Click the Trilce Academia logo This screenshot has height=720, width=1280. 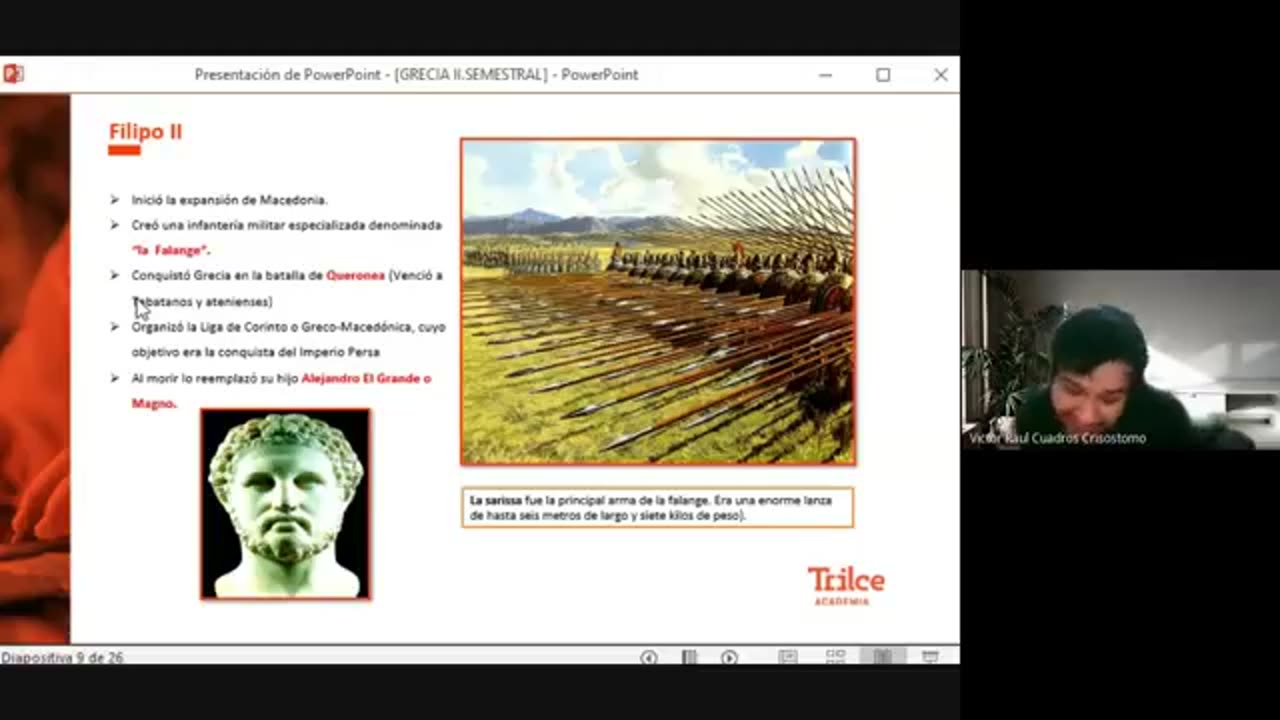tap(846, 586)
